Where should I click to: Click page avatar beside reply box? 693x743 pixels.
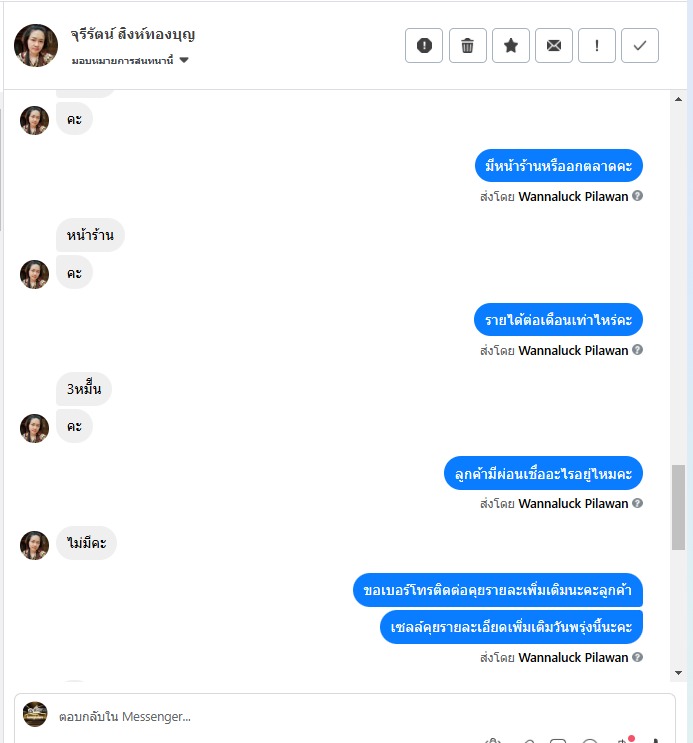pyautogui.click(x=35, y=714)
